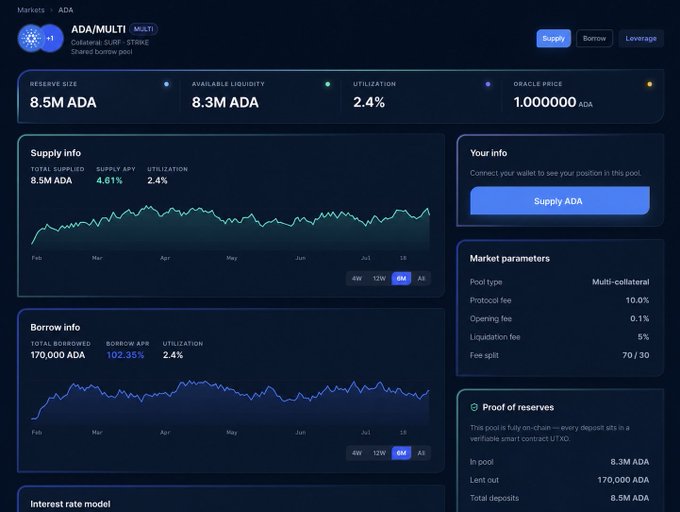The height and width of the screenshot is (512, 680).
Task: Go to Markets in the breadcrumb
Action: pyautogui.click(x=31, y=10)
